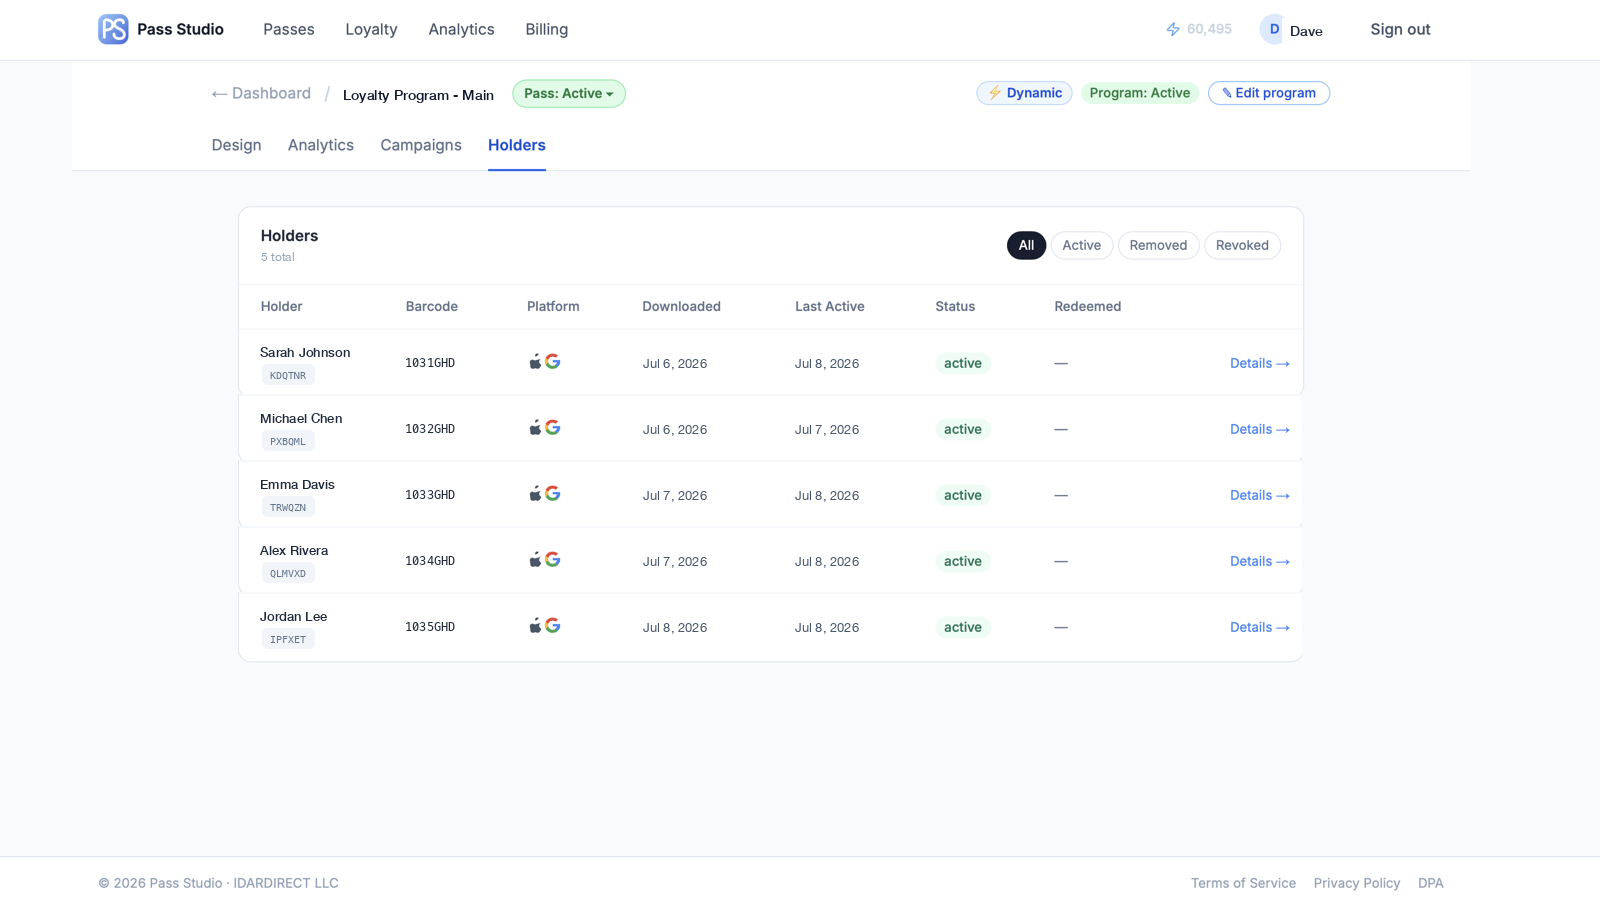1600x900 pixels.
Task: Switch to the Design tab
Action: click(x=236, y=145)
